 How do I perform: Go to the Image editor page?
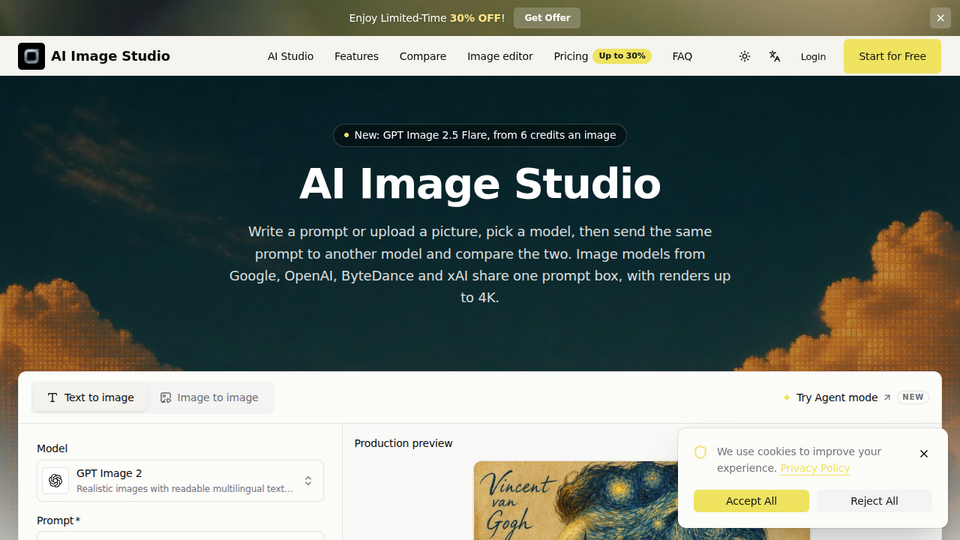coord(500,56)
